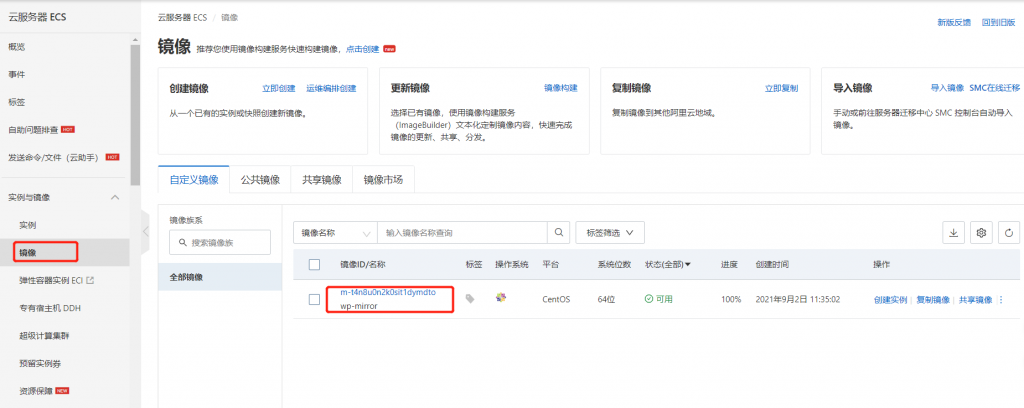Focus the 输入镜像名称查询 search field

click(462, 232)
